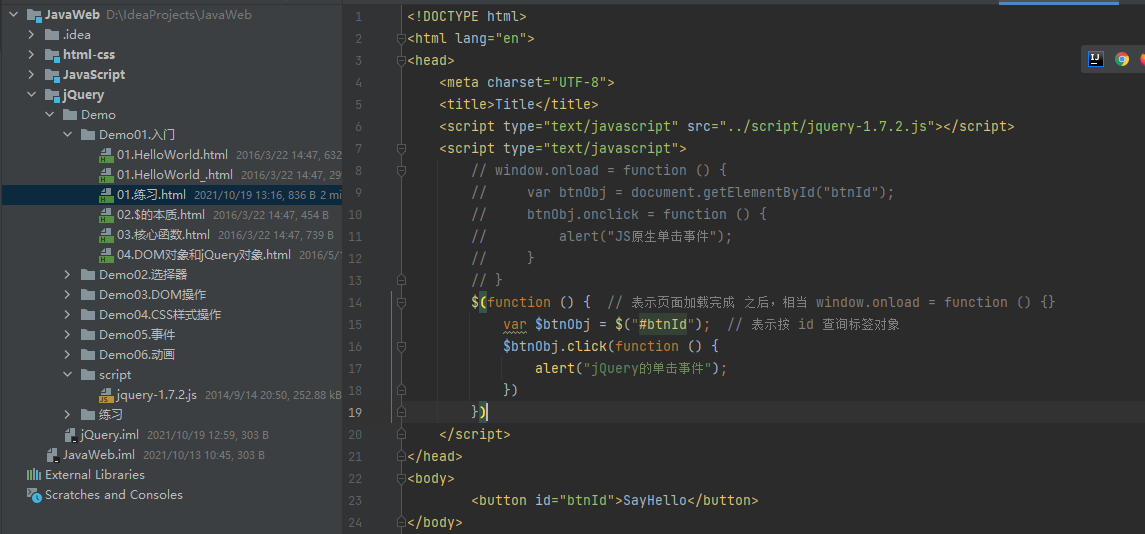Click the JavaWeb.iml module file icon
This screenshot has width=1145, height=534.
(x=53, y=455)
